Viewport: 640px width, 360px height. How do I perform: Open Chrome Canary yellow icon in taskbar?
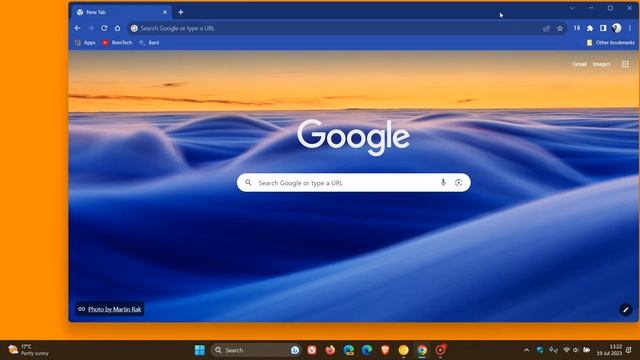[x=403, y=350]
